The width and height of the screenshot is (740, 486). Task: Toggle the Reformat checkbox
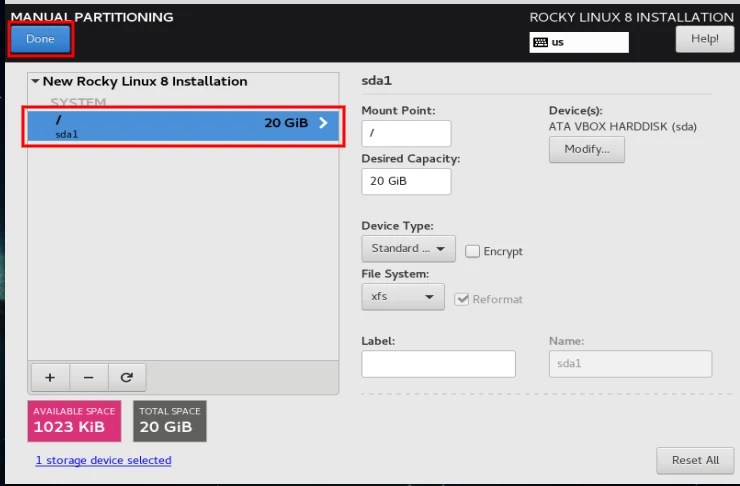tap(462, 299)
